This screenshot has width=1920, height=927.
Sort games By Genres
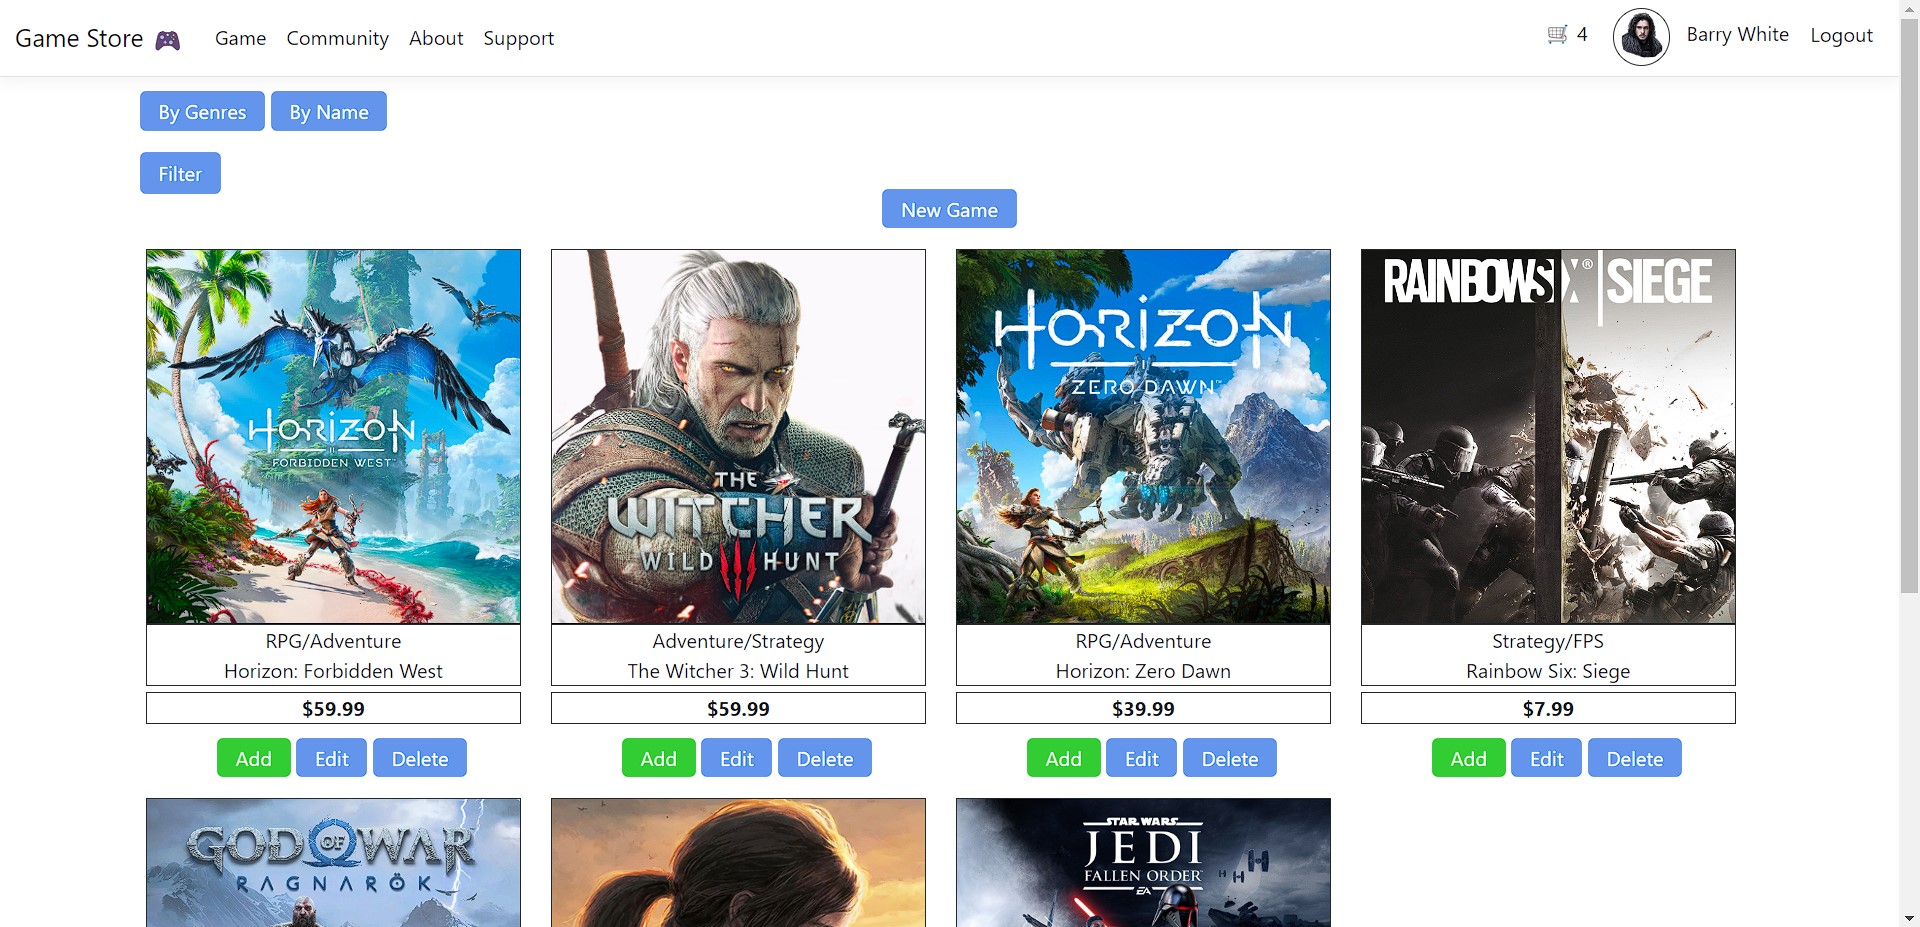(202, 111)
